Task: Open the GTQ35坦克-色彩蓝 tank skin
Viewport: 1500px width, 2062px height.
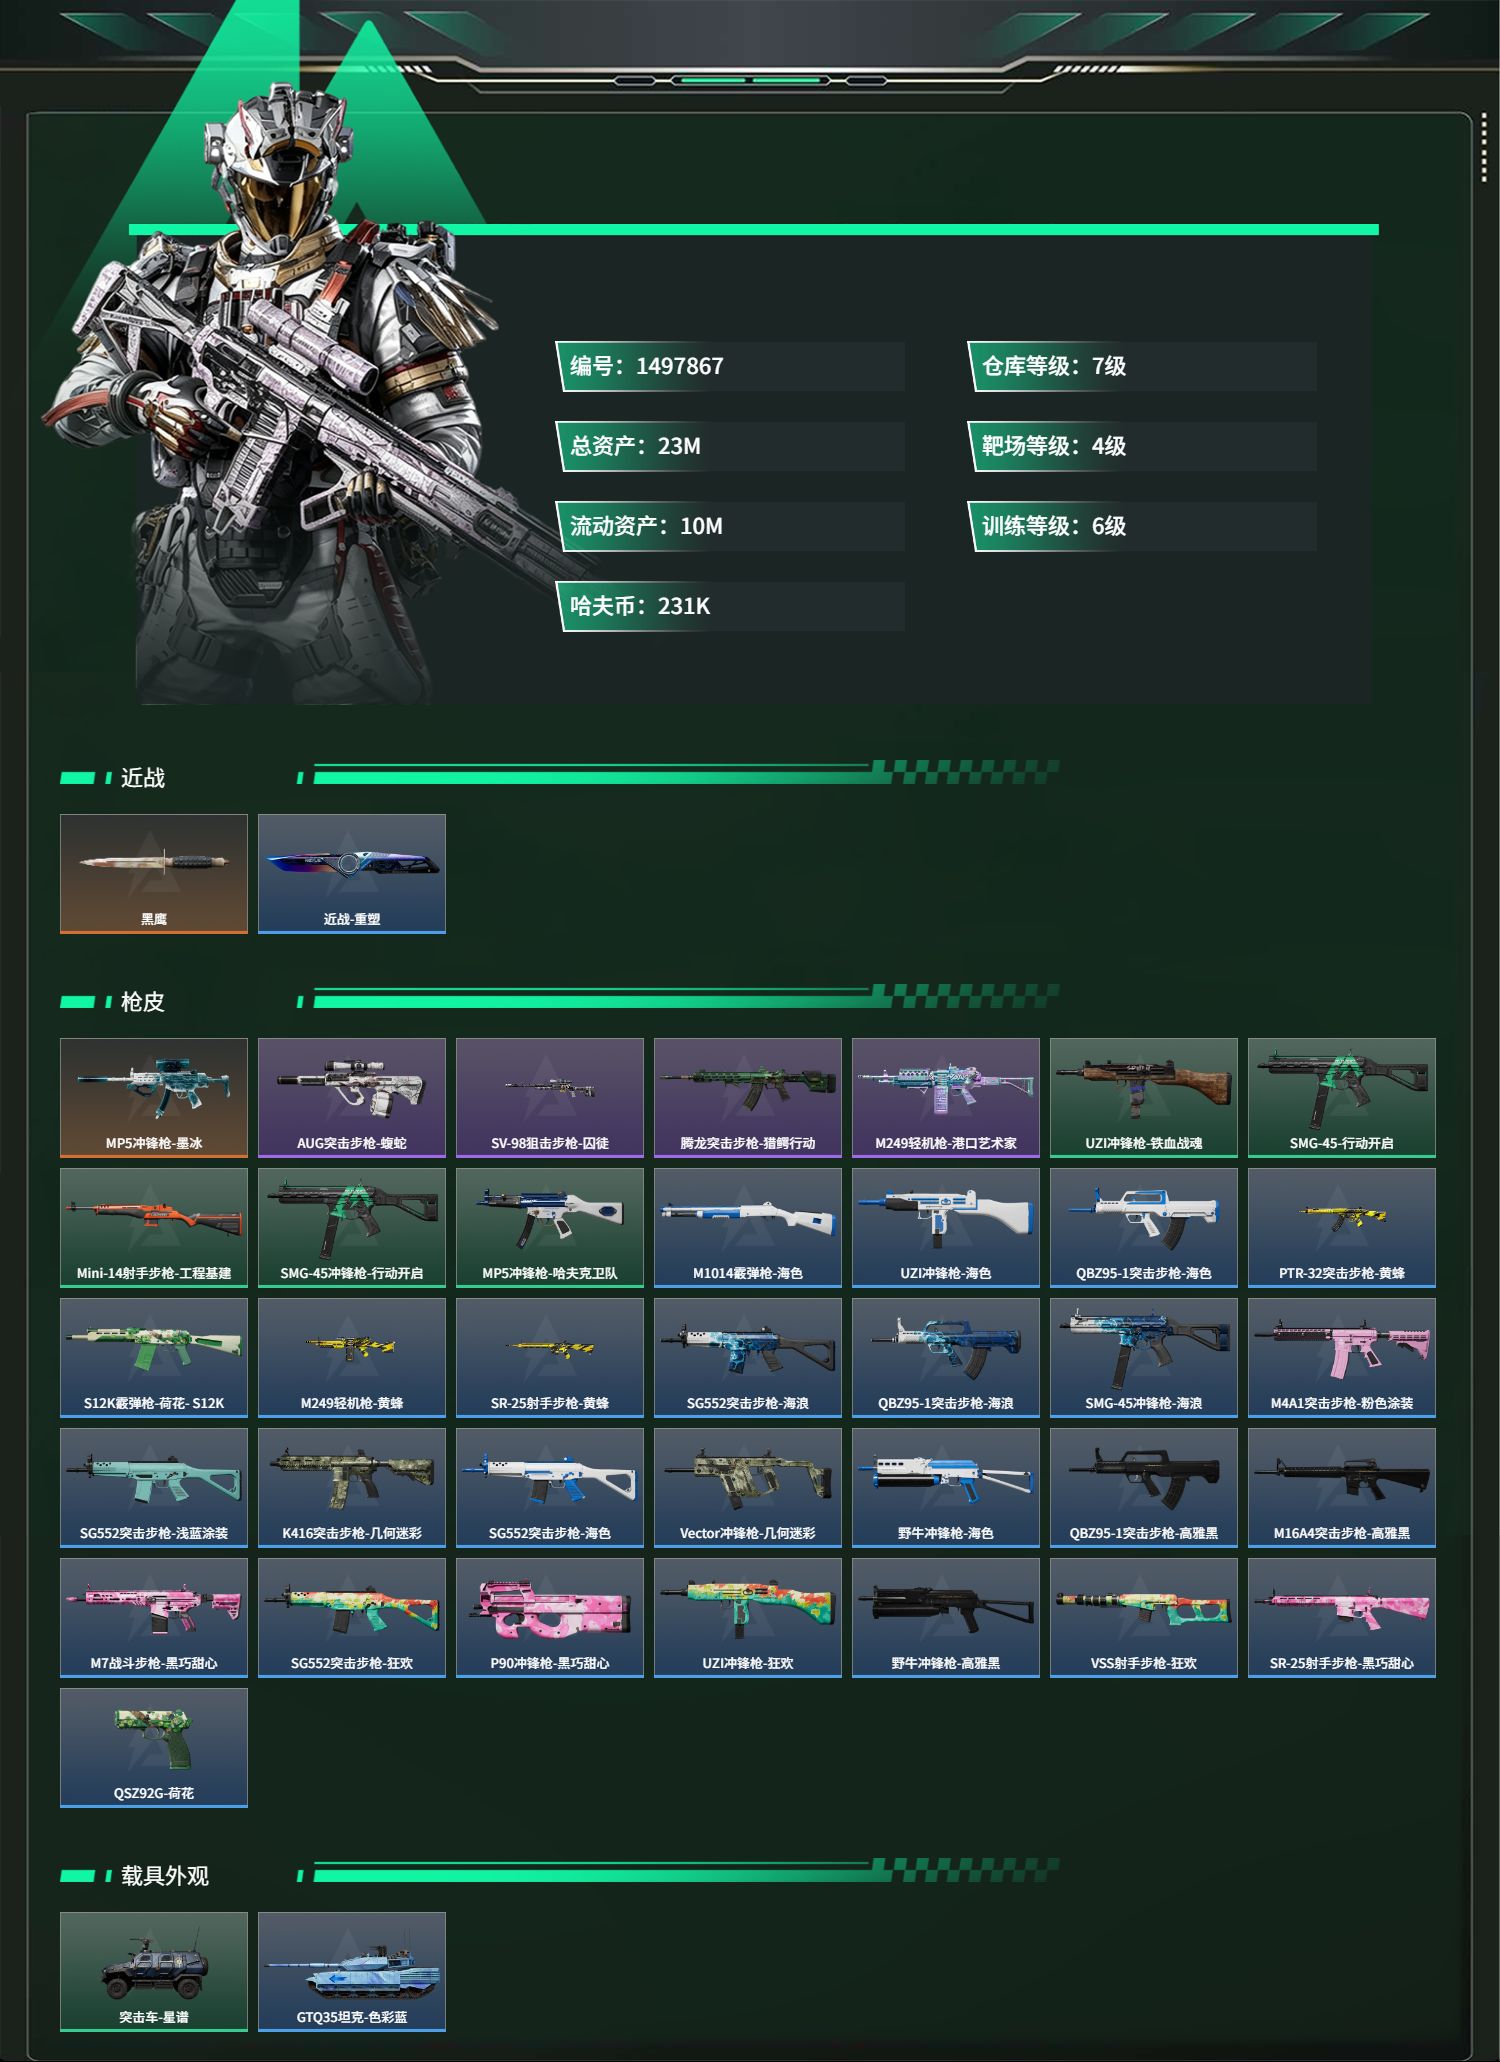Action: [352, 1972]
